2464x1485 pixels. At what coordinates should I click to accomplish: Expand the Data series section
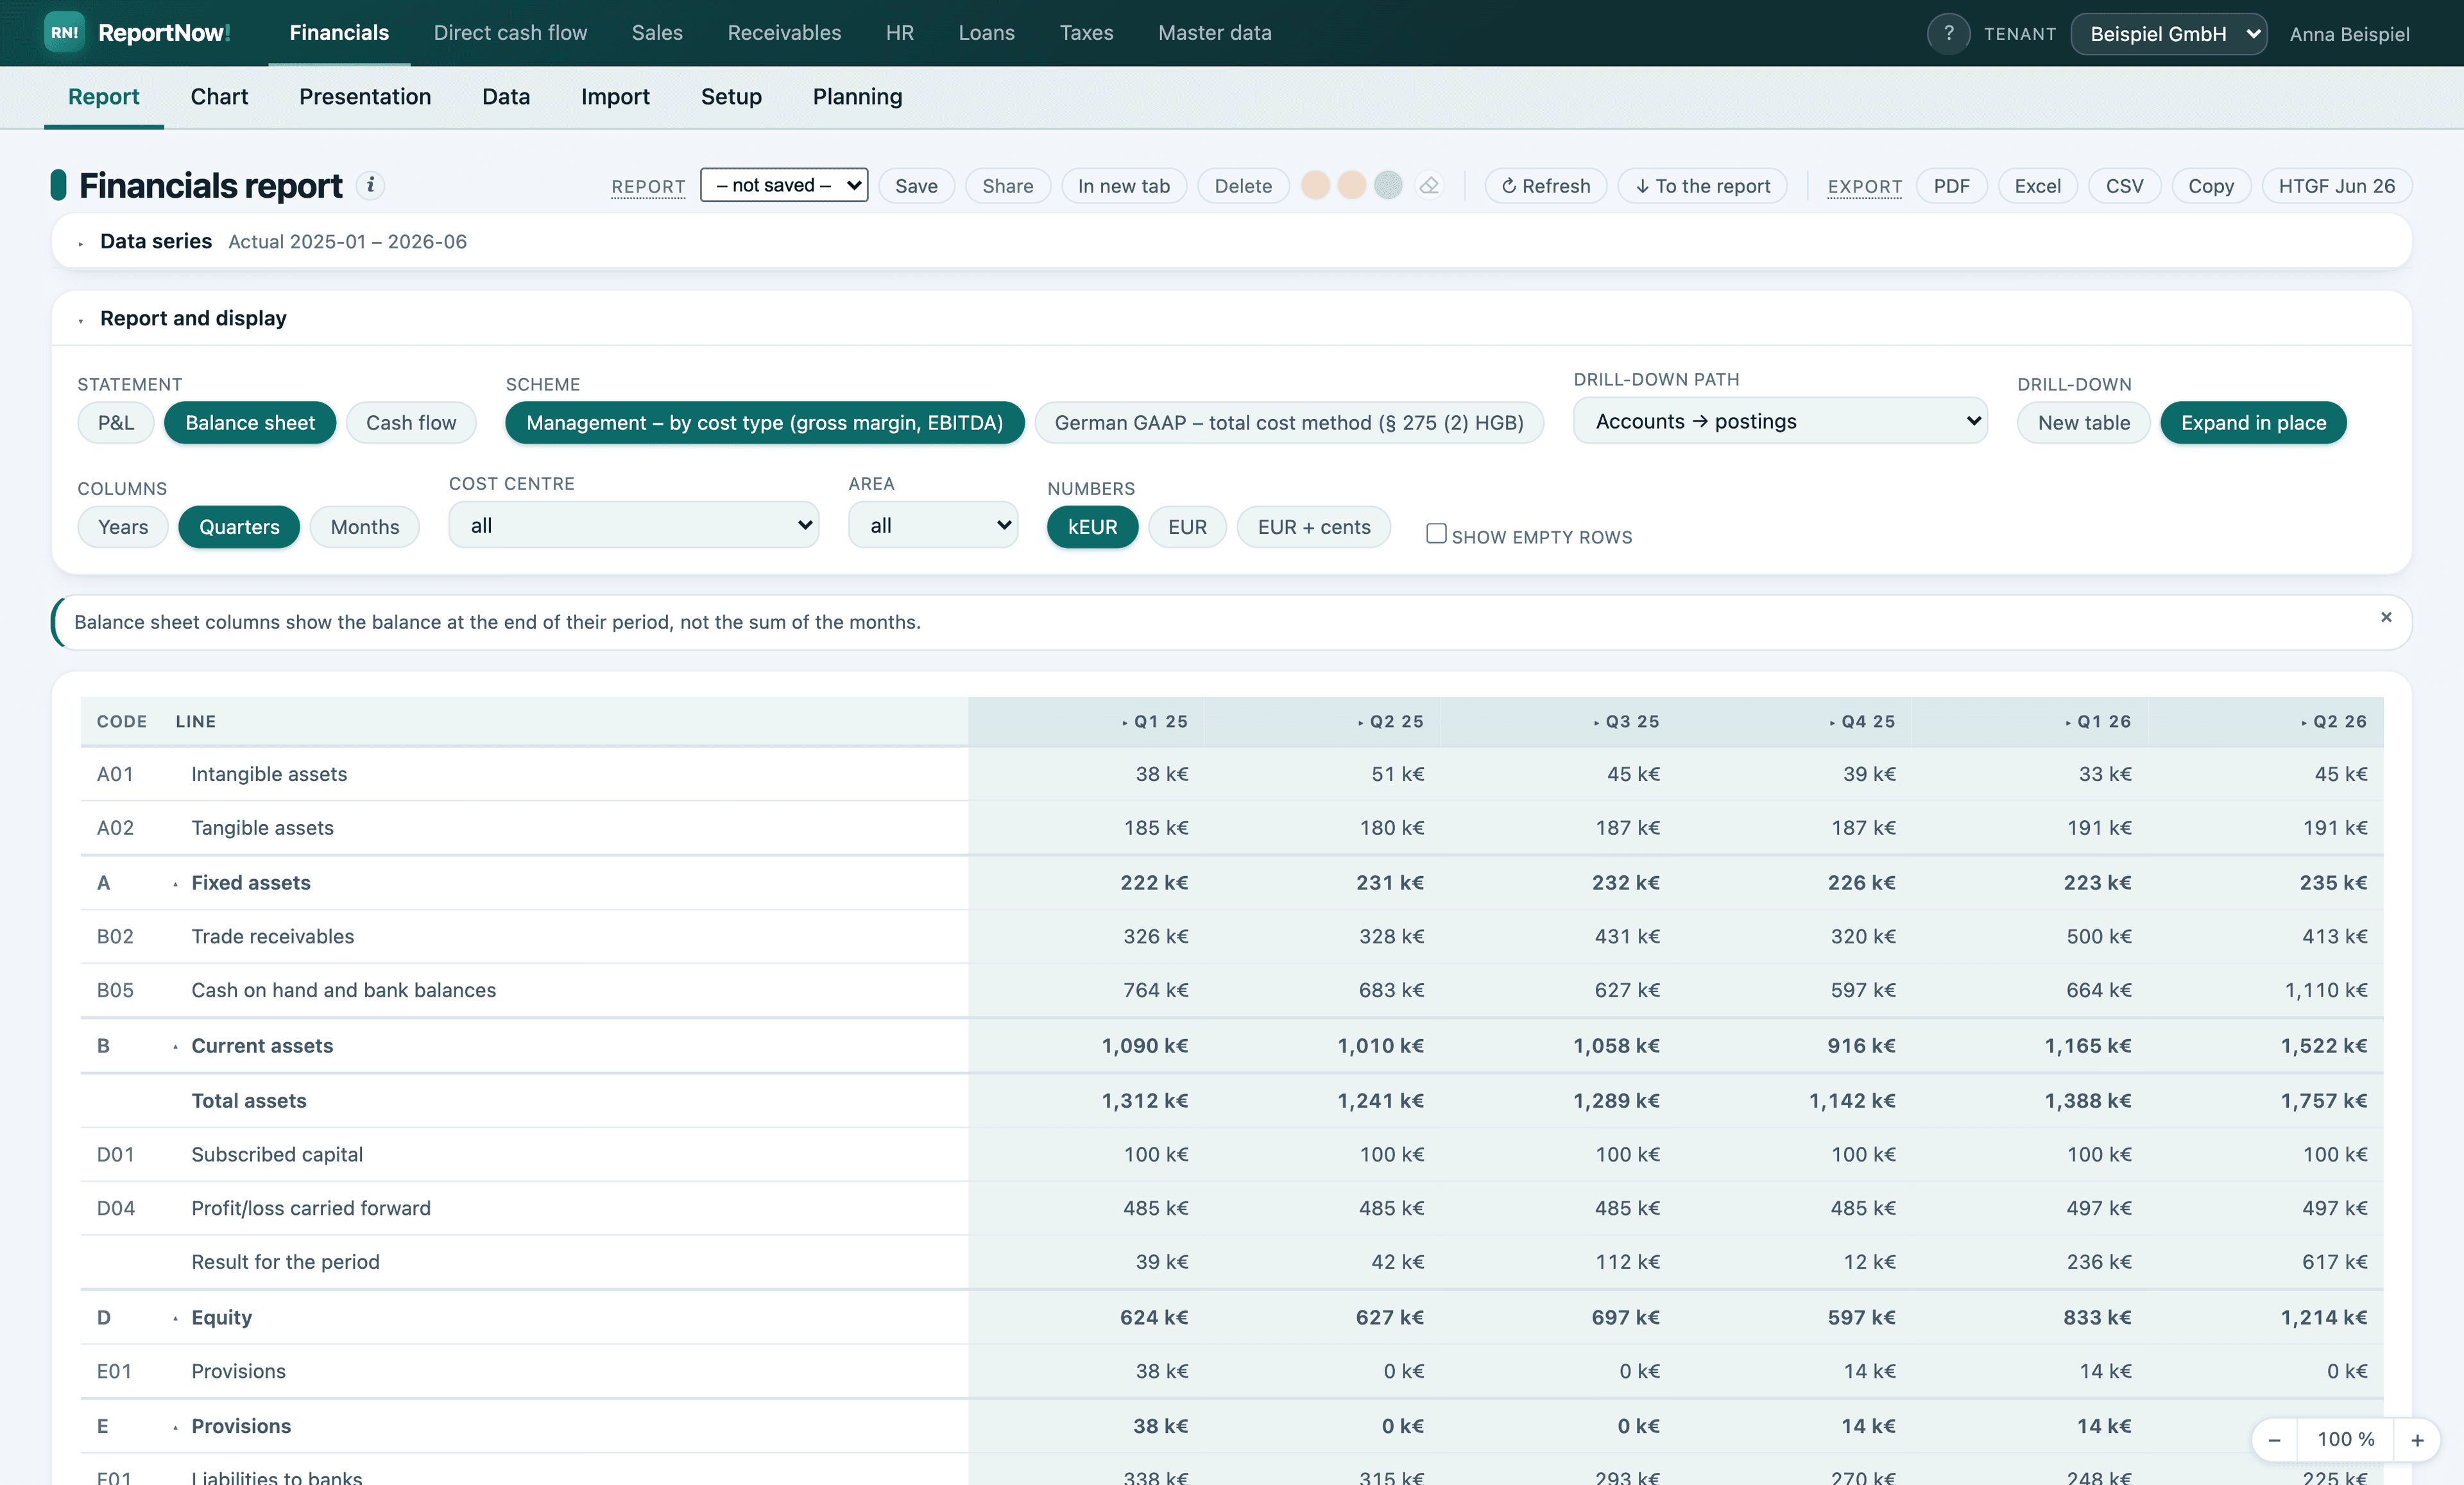tap(81, 243)
